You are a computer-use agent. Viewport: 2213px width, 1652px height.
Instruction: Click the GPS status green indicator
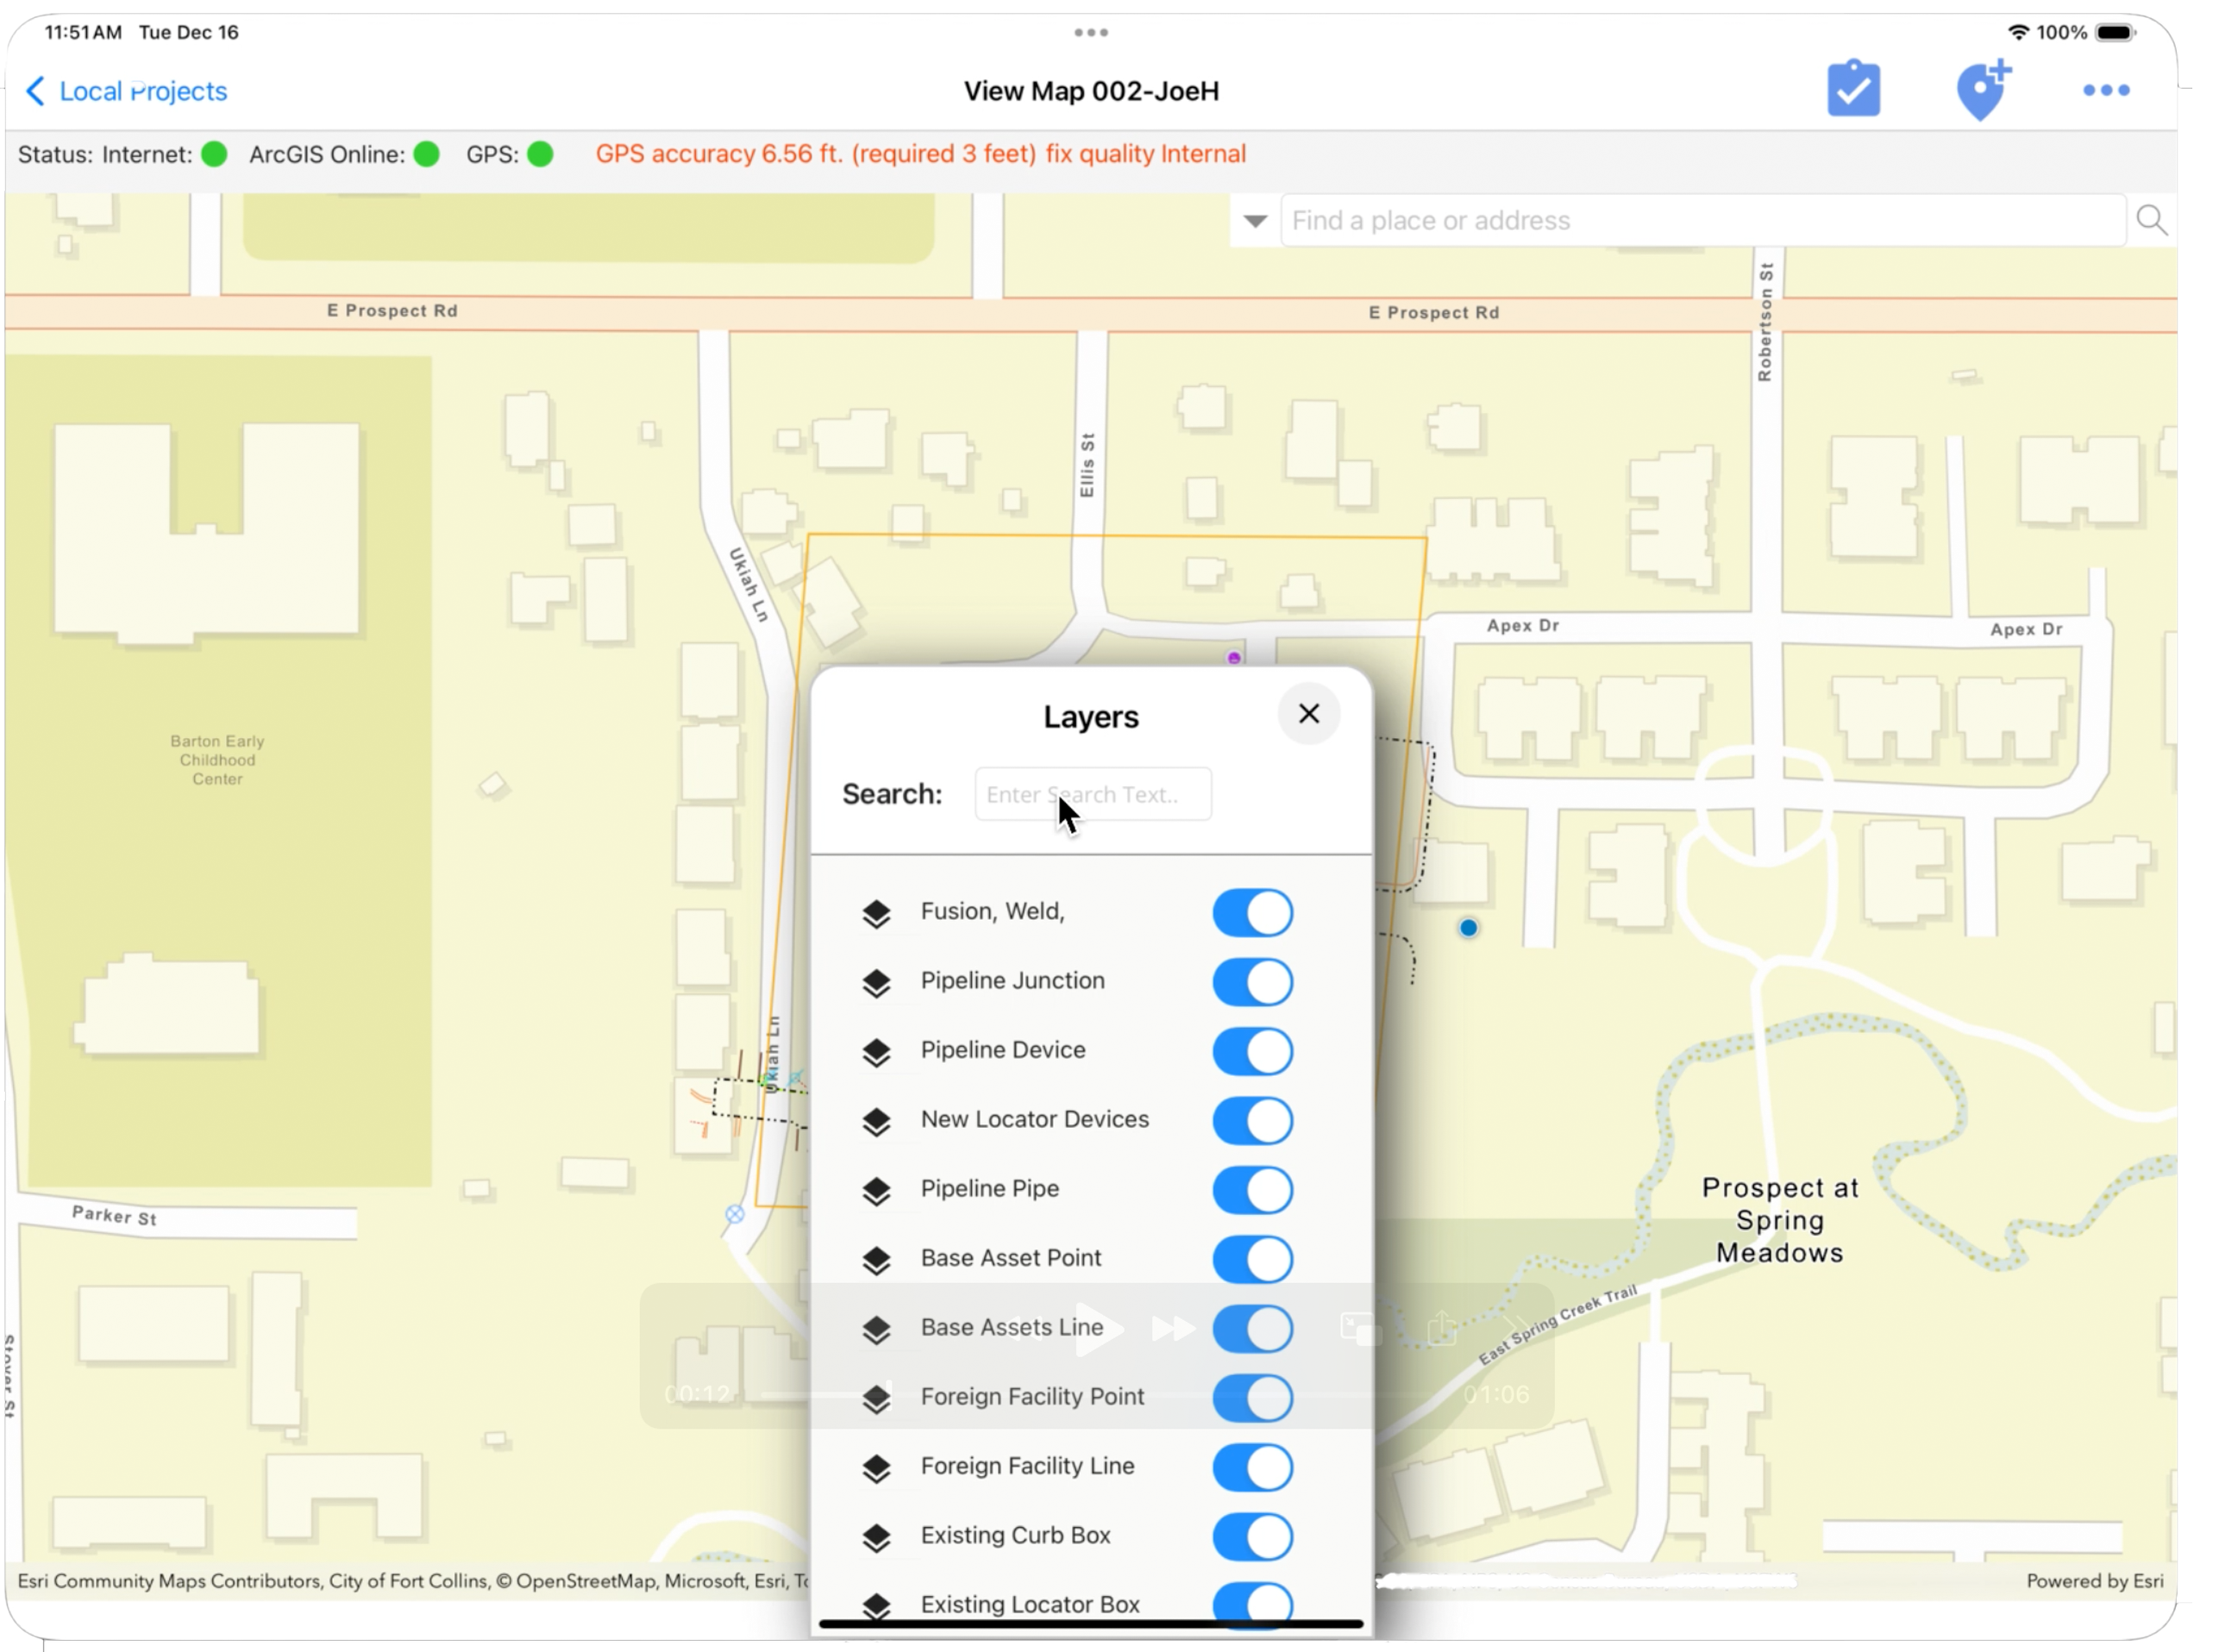pos(540,154)
